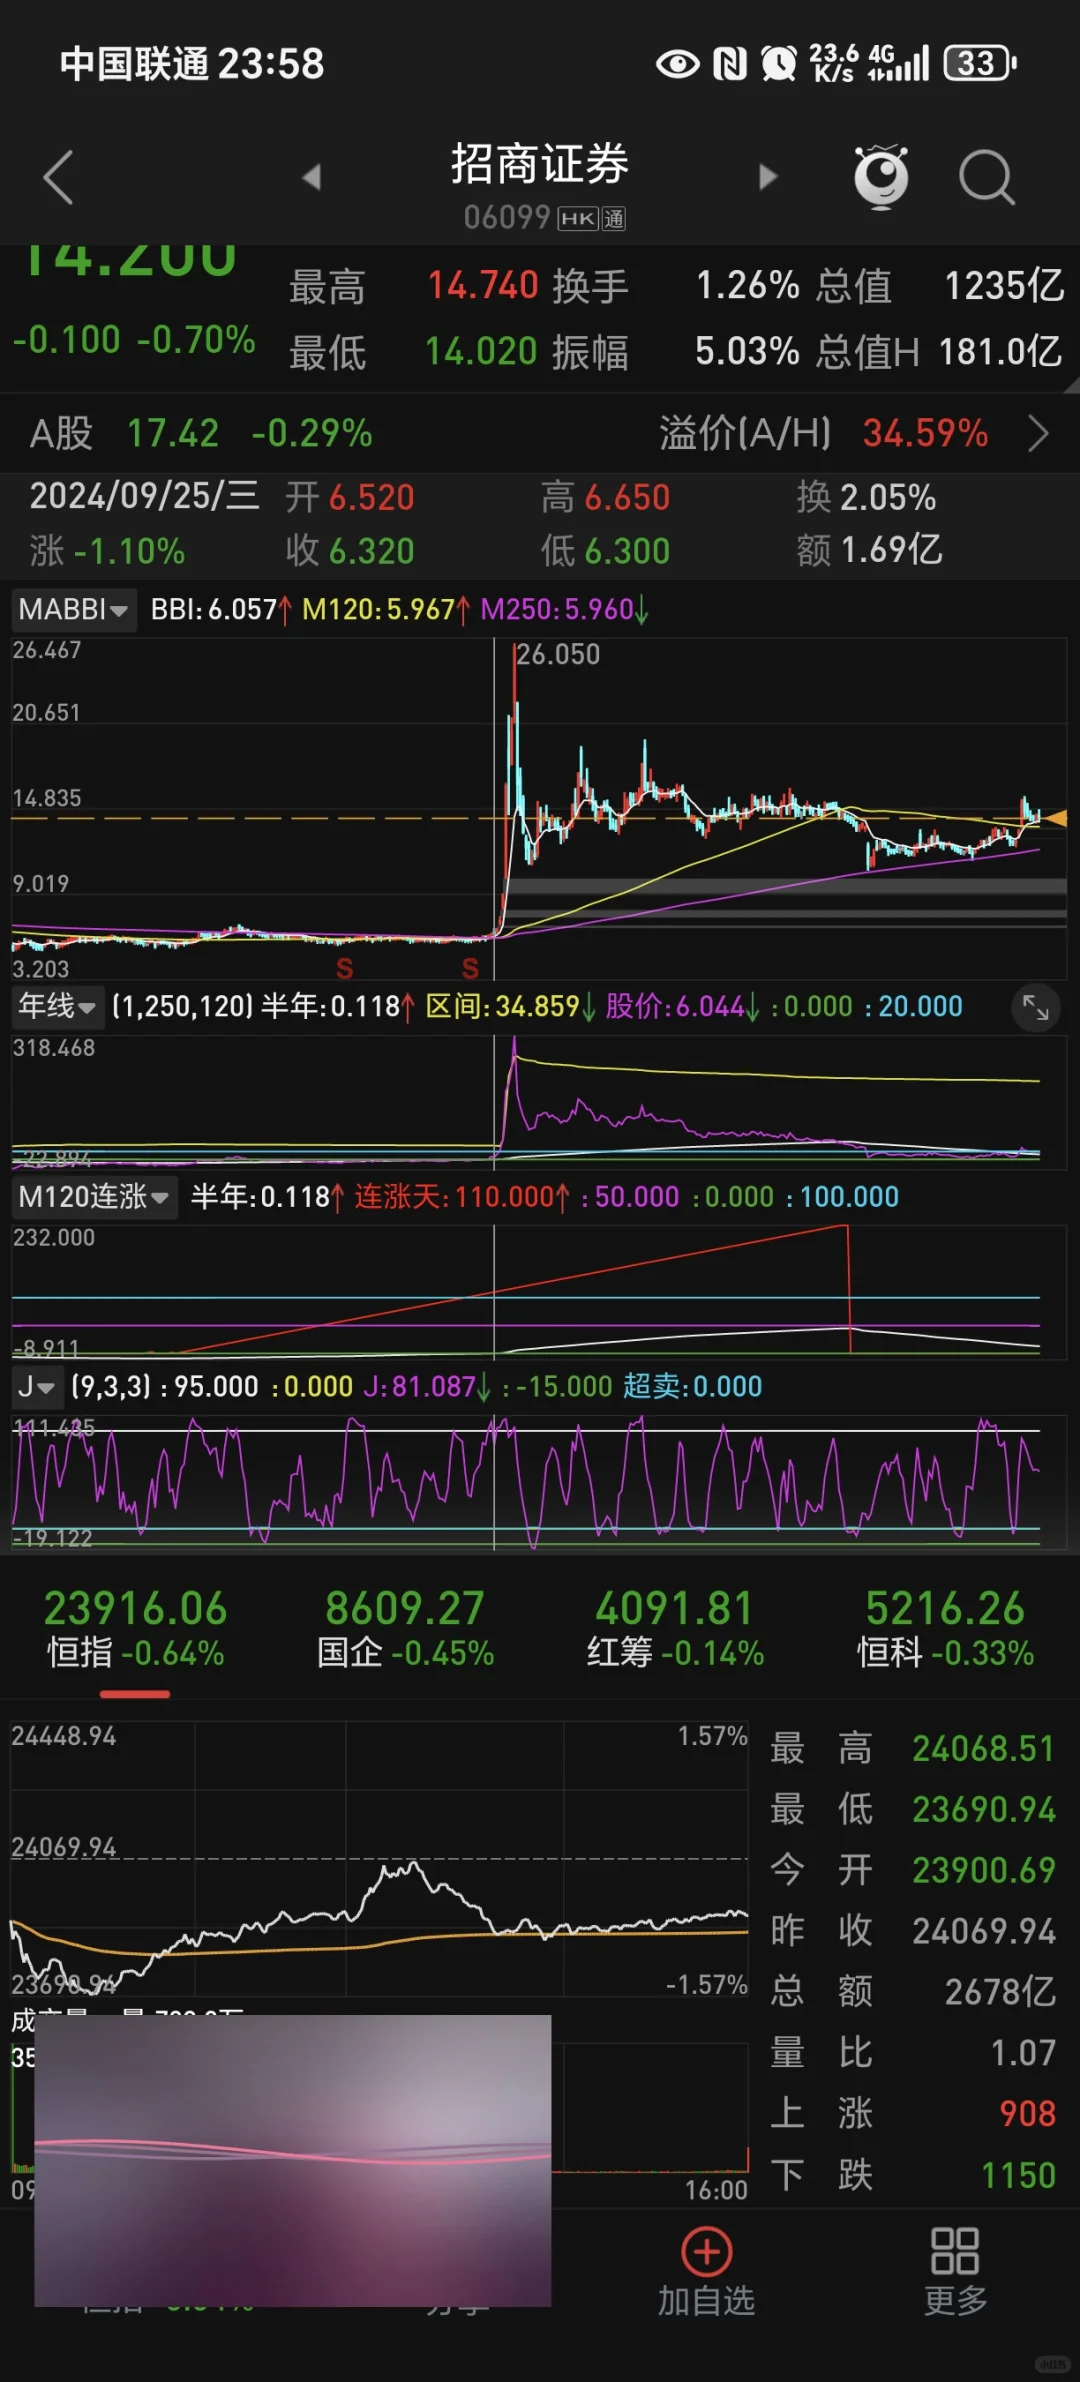
Task: Tap the alarm clock status icon
Action: (x=779, y=64)
